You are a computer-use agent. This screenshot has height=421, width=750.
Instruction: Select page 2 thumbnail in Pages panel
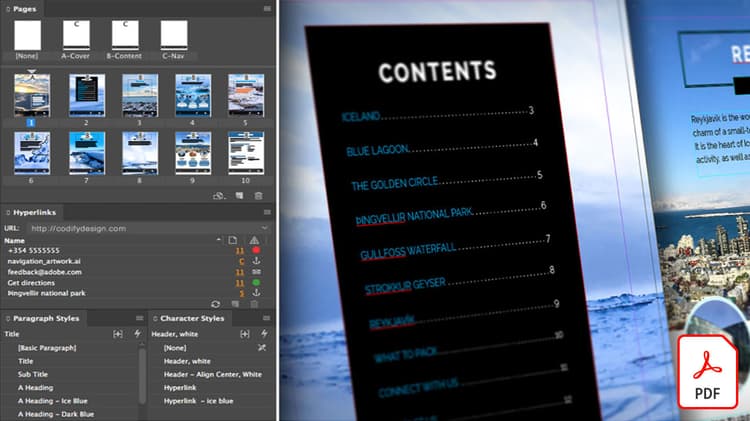tap(87, 95)
